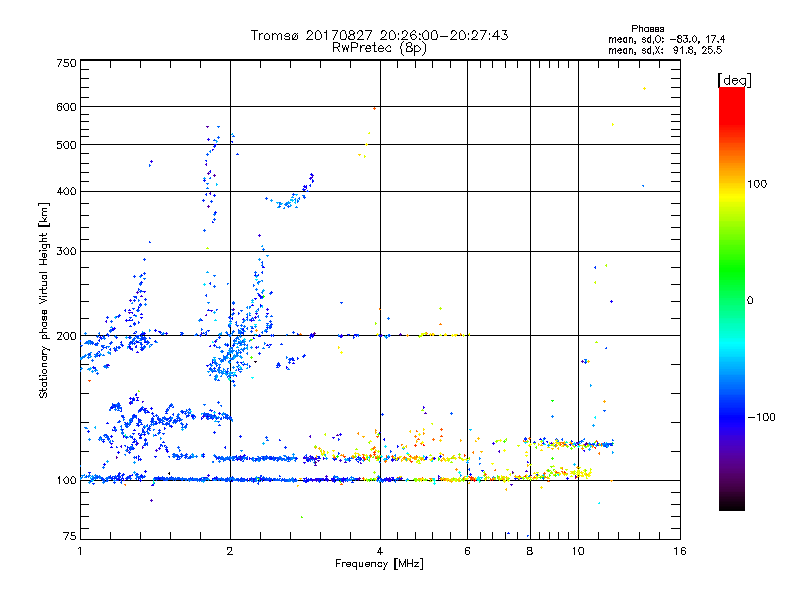Click the x-axis tick label '1'
The height and width of the screenshot is (600, 800).
80,551
